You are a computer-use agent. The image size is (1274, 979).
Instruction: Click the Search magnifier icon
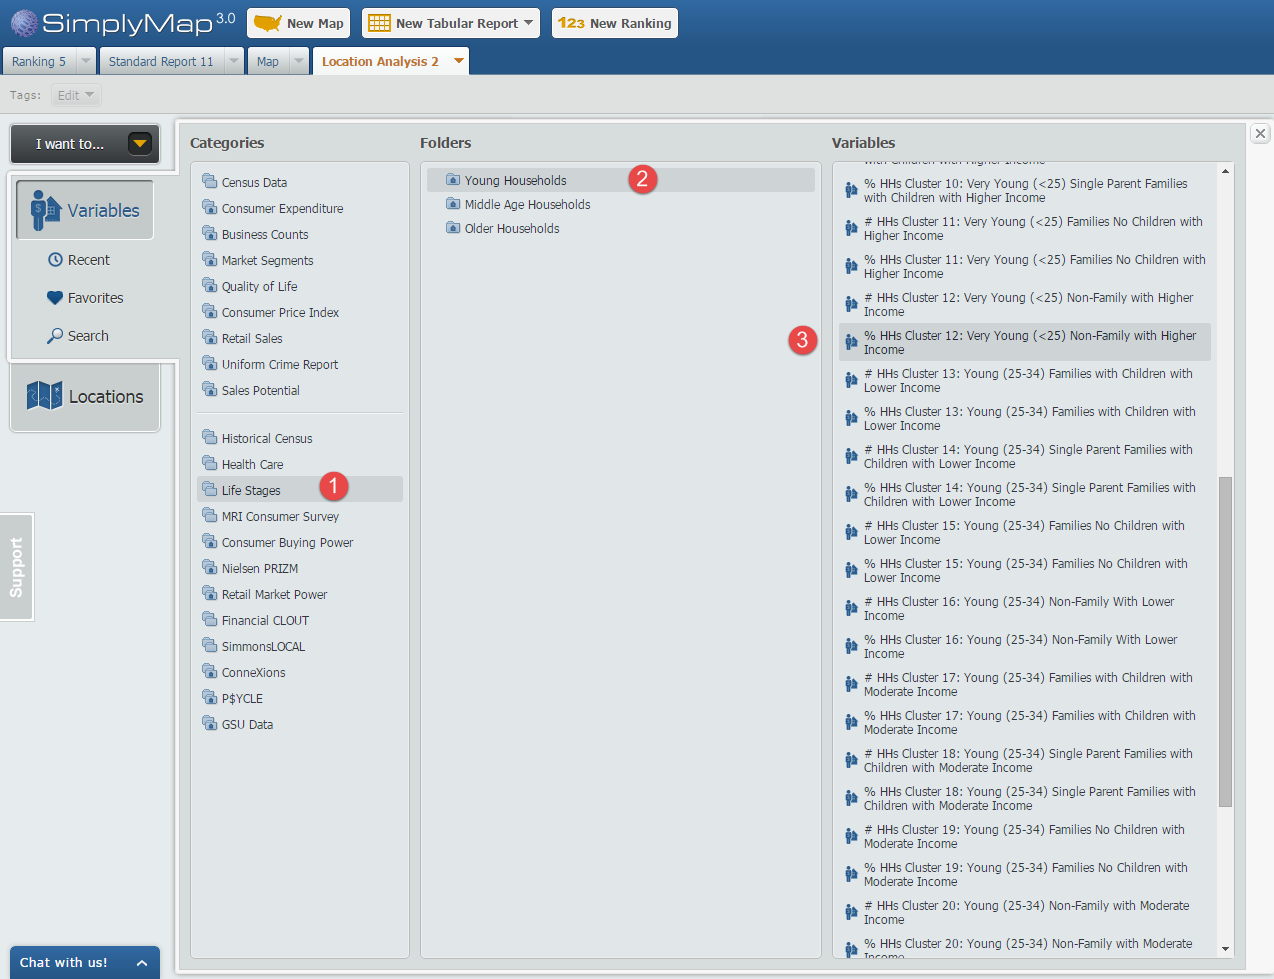55,336
